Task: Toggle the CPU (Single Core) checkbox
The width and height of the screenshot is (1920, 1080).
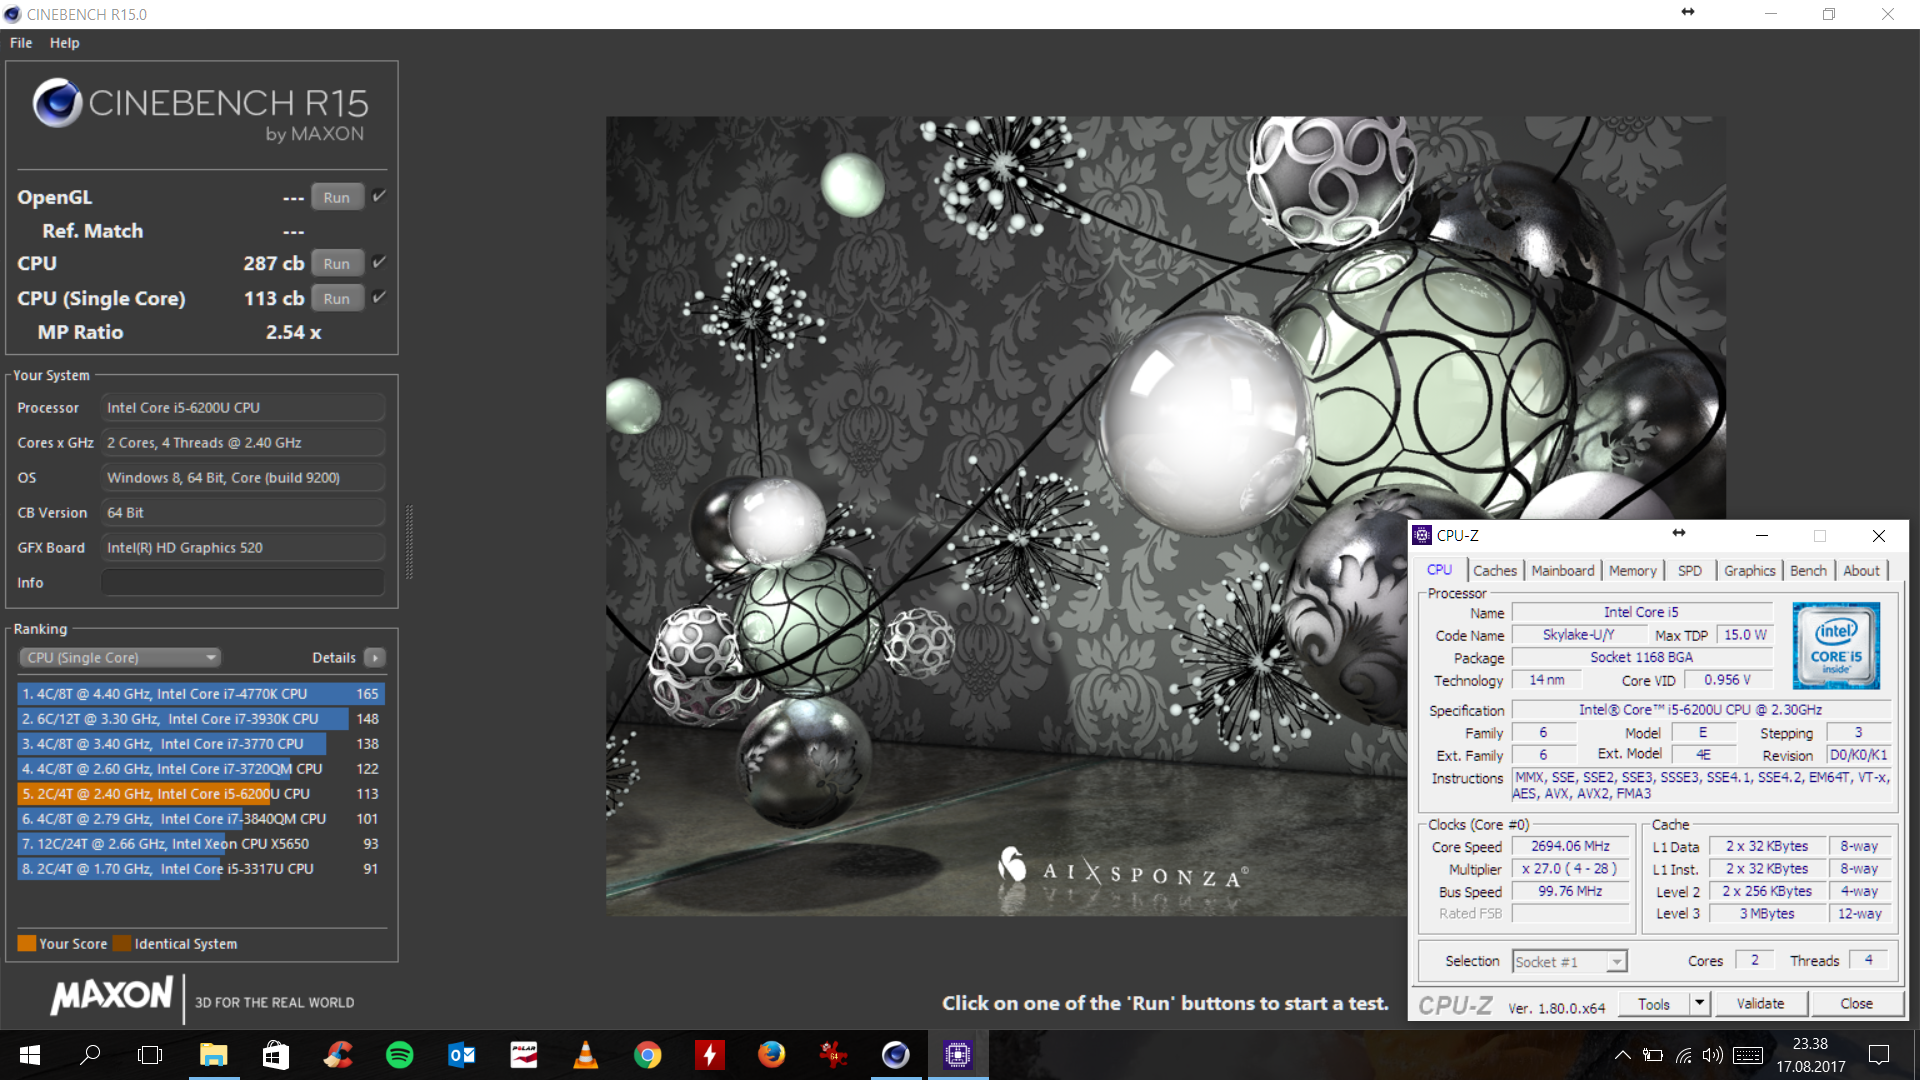Action: click(x=379, y=297)
